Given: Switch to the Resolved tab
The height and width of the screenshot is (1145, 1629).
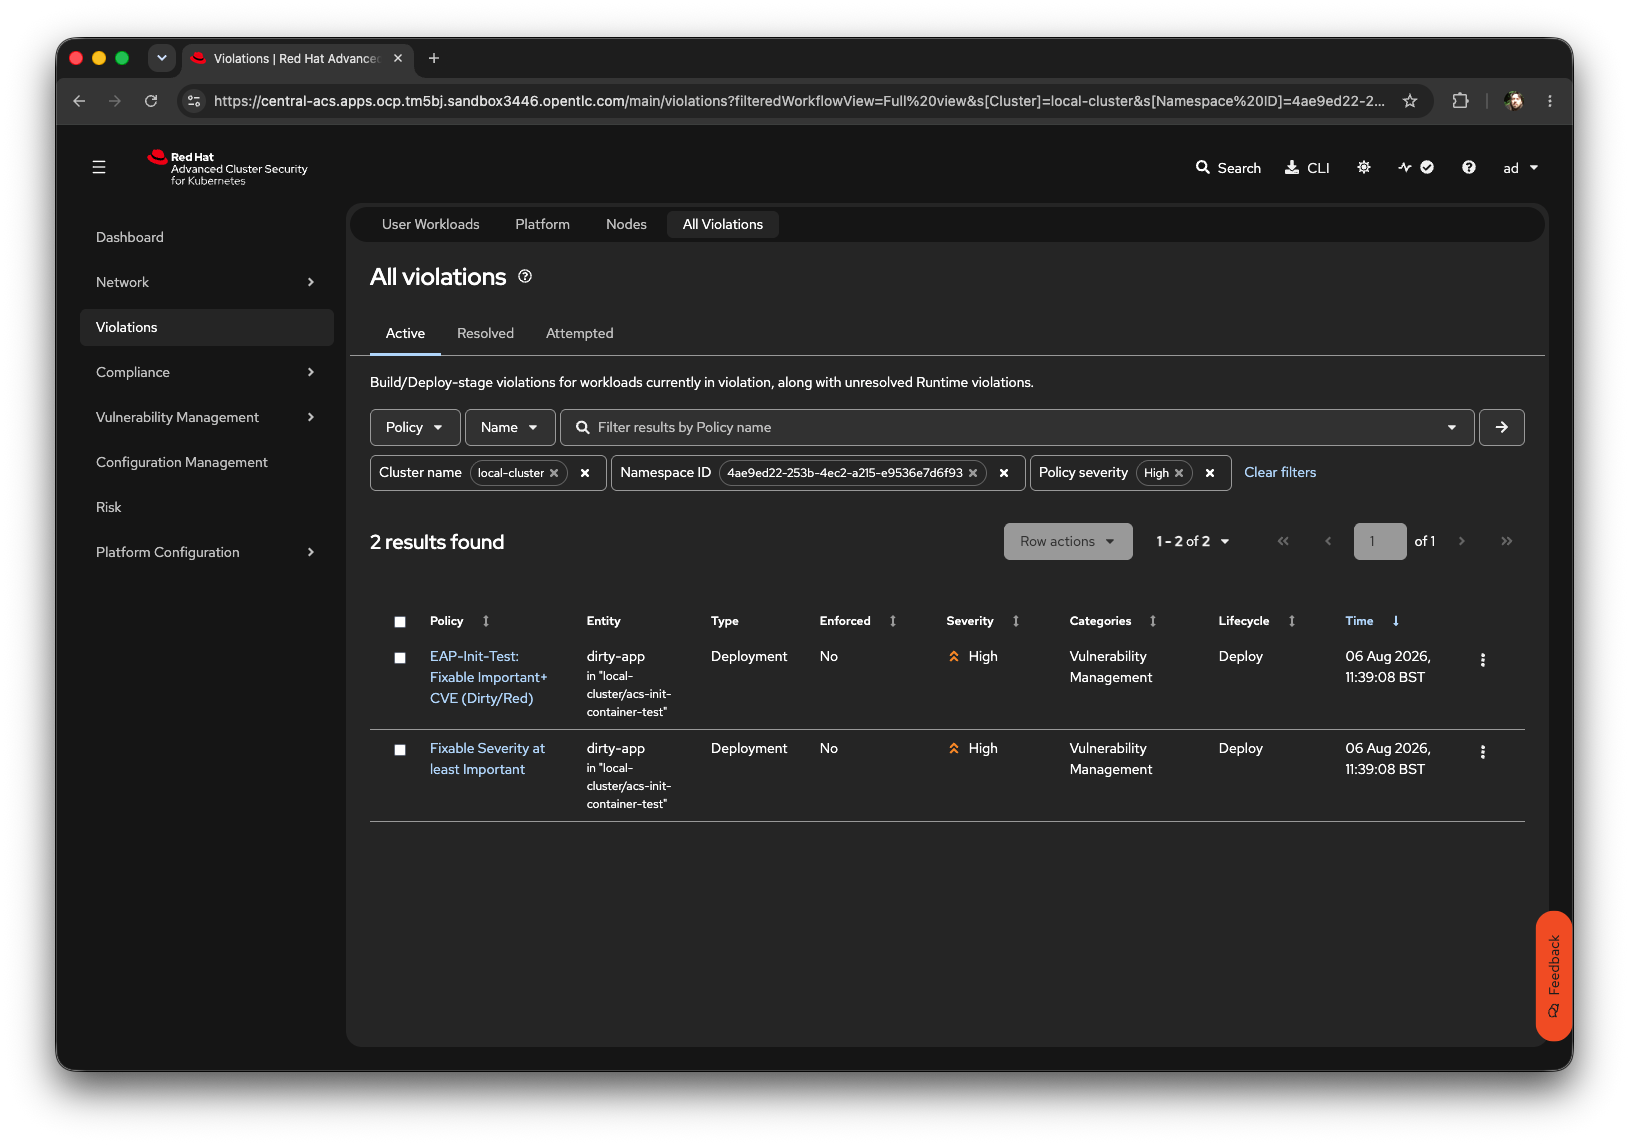Looking at the screenshot, I should [x=485, y=333].
